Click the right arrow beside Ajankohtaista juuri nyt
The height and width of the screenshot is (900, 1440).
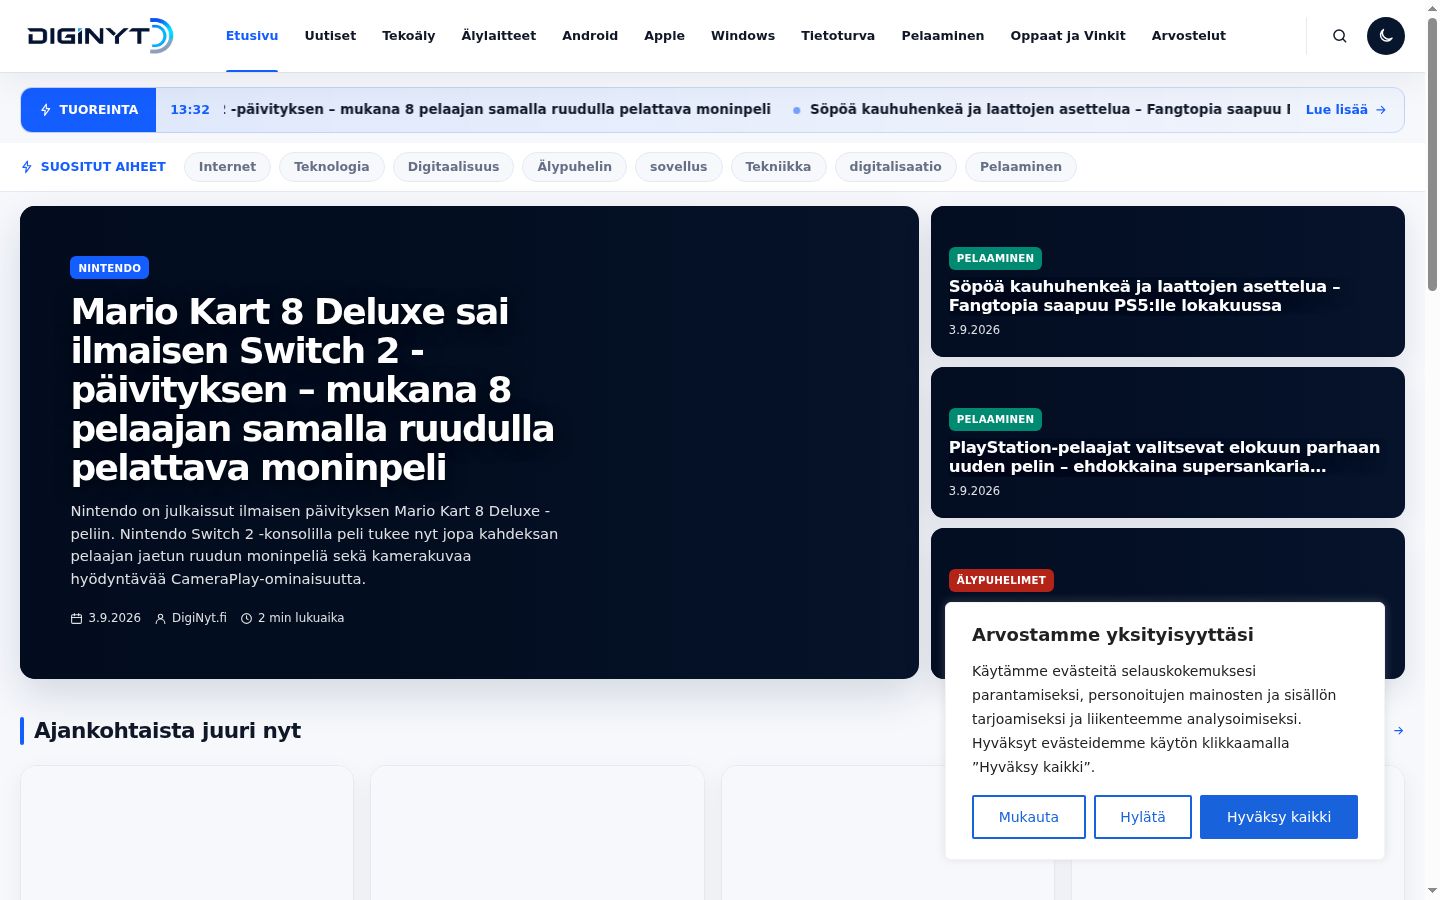1398,731
